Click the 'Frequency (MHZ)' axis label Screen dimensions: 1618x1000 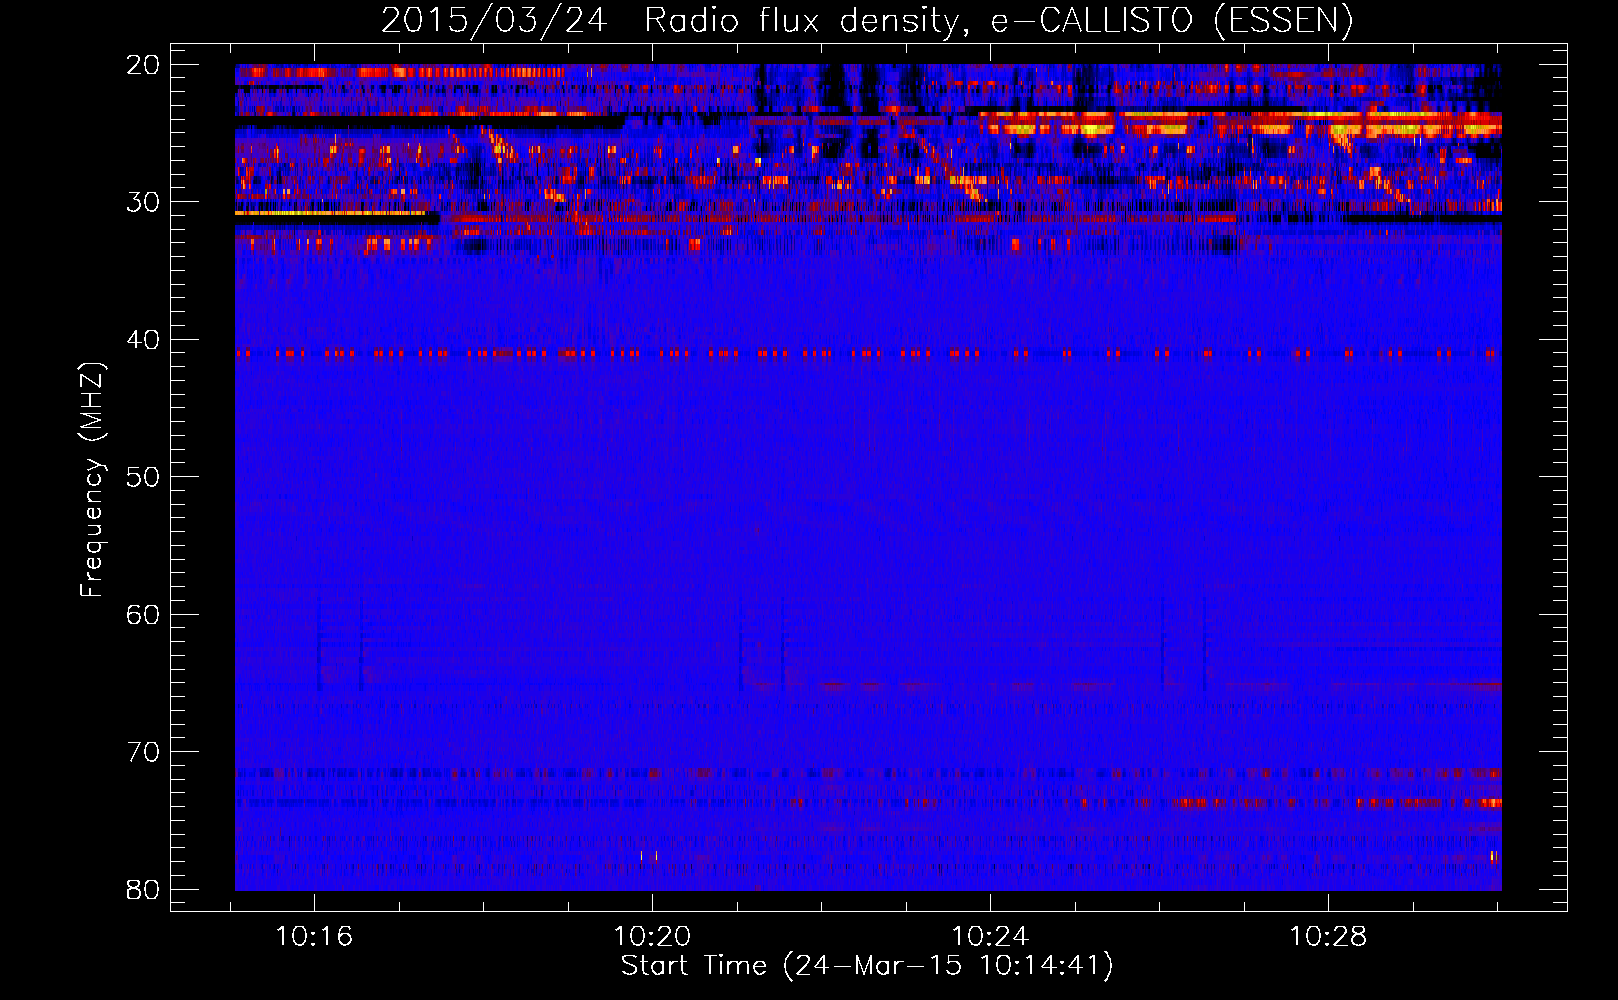91,480
